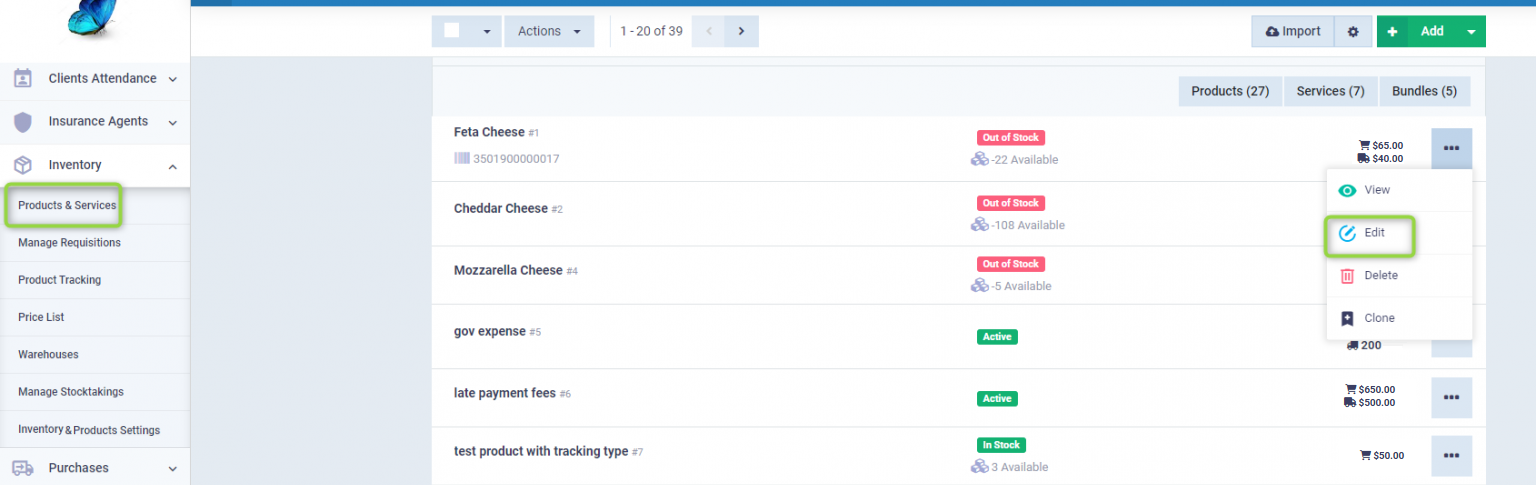Image resolution: width=1536 pixels, height=485 pixels.
Task: Choose Delete from the row actions menu
Action: coord(1380,276)
